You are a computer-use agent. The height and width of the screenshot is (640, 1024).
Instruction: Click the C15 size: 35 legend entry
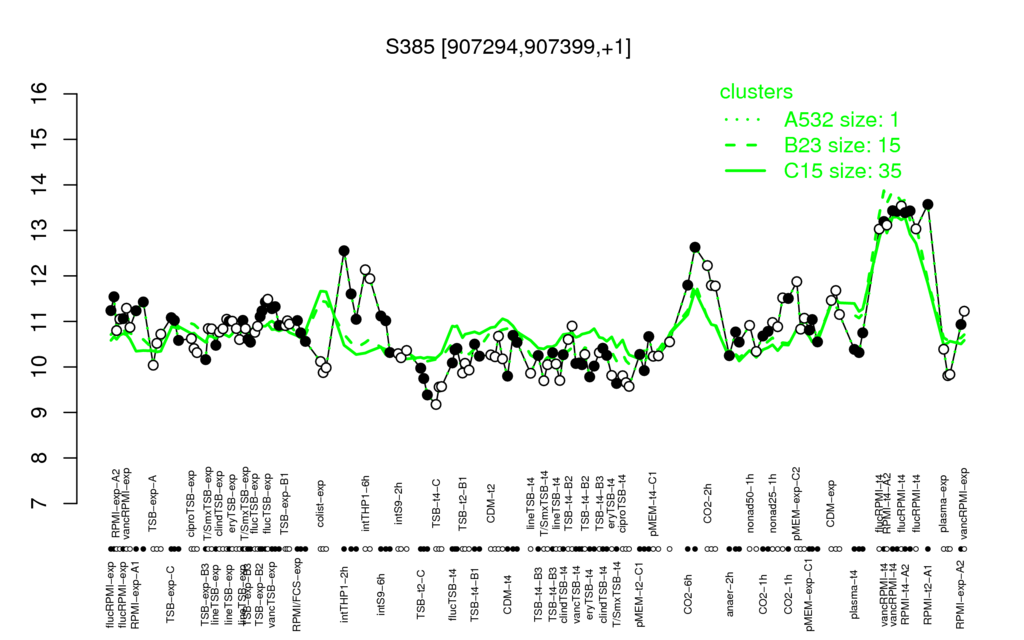coord(843,171)
